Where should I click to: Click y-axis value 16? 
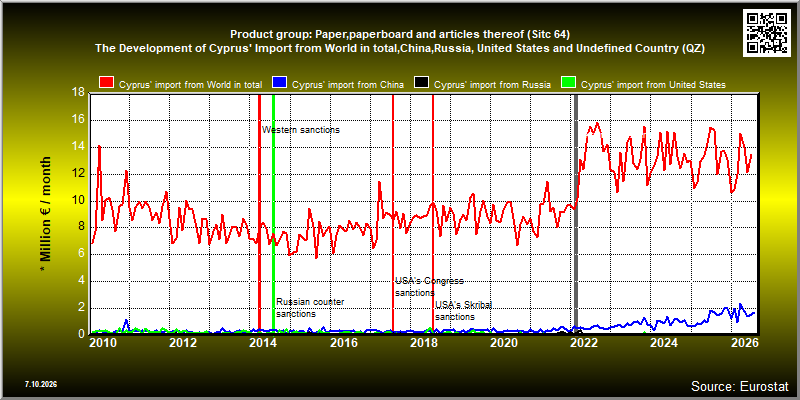point(79,120)
